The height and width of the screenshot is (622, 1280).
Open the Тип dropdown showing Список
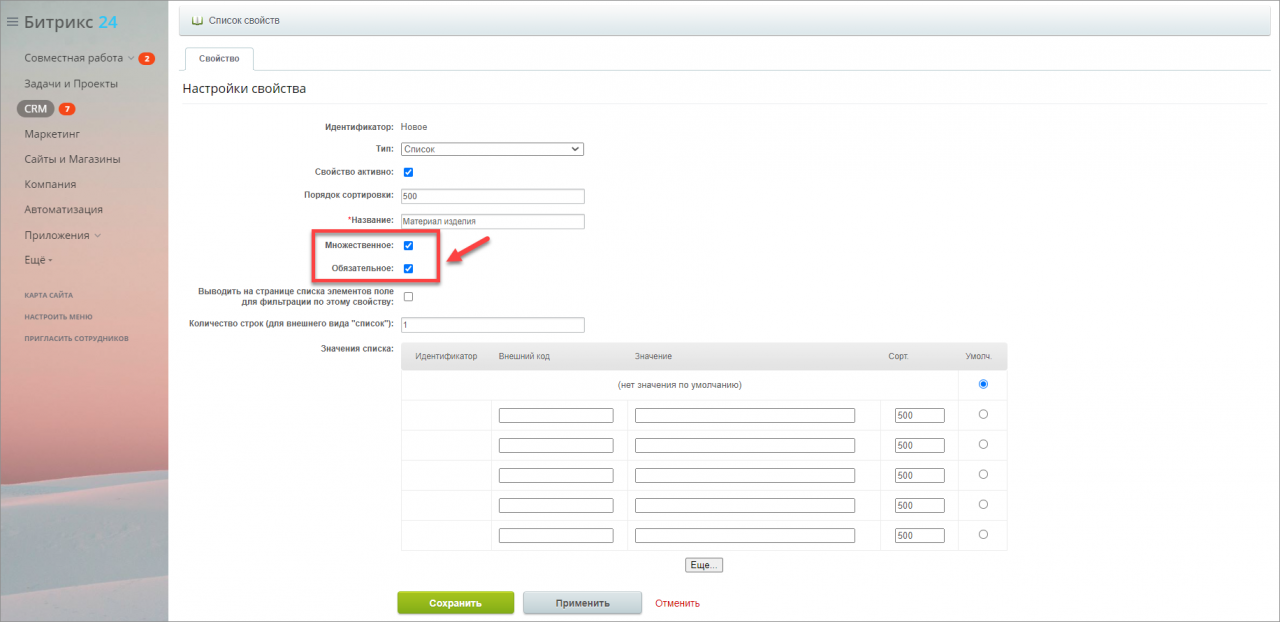492,149
